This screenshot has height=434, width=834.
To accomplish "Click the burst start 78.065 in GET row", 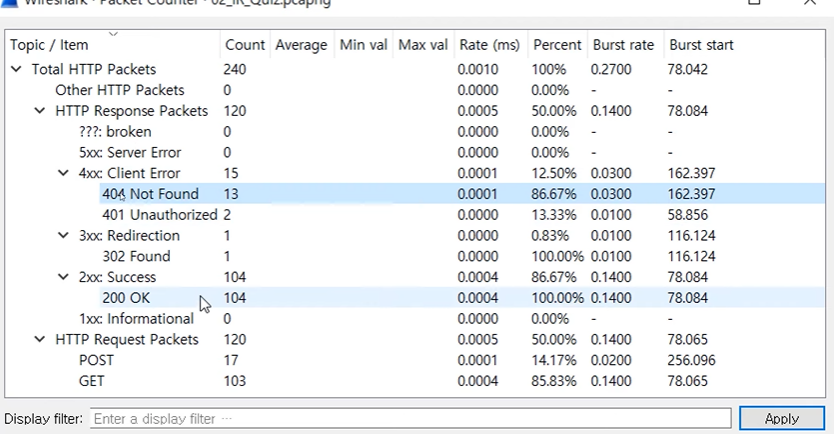I will pyautogui.click(x=688, y=381).
